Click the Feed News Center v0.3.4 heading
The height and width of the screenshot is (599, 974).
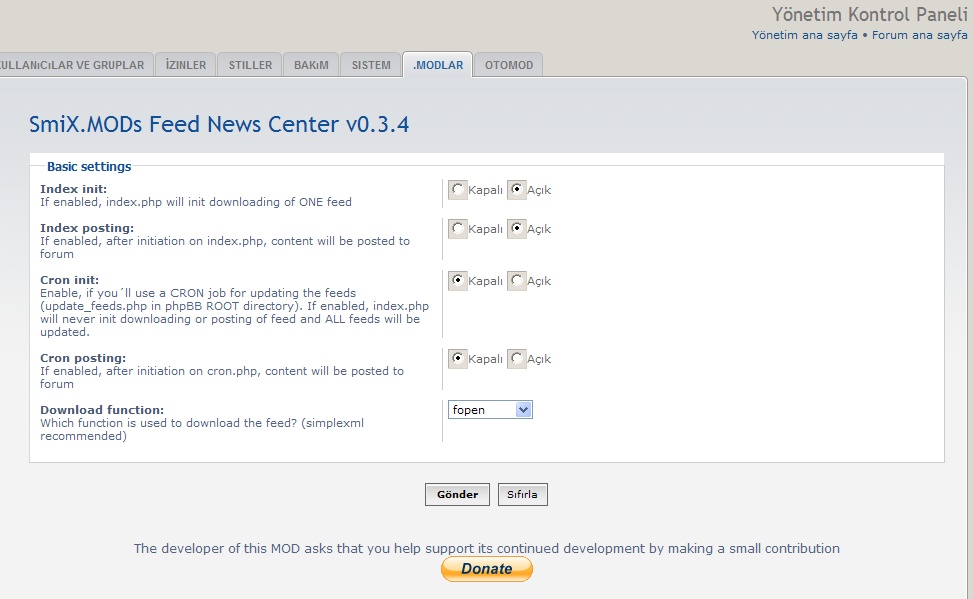pyautogui.click(x=219, y=124)
